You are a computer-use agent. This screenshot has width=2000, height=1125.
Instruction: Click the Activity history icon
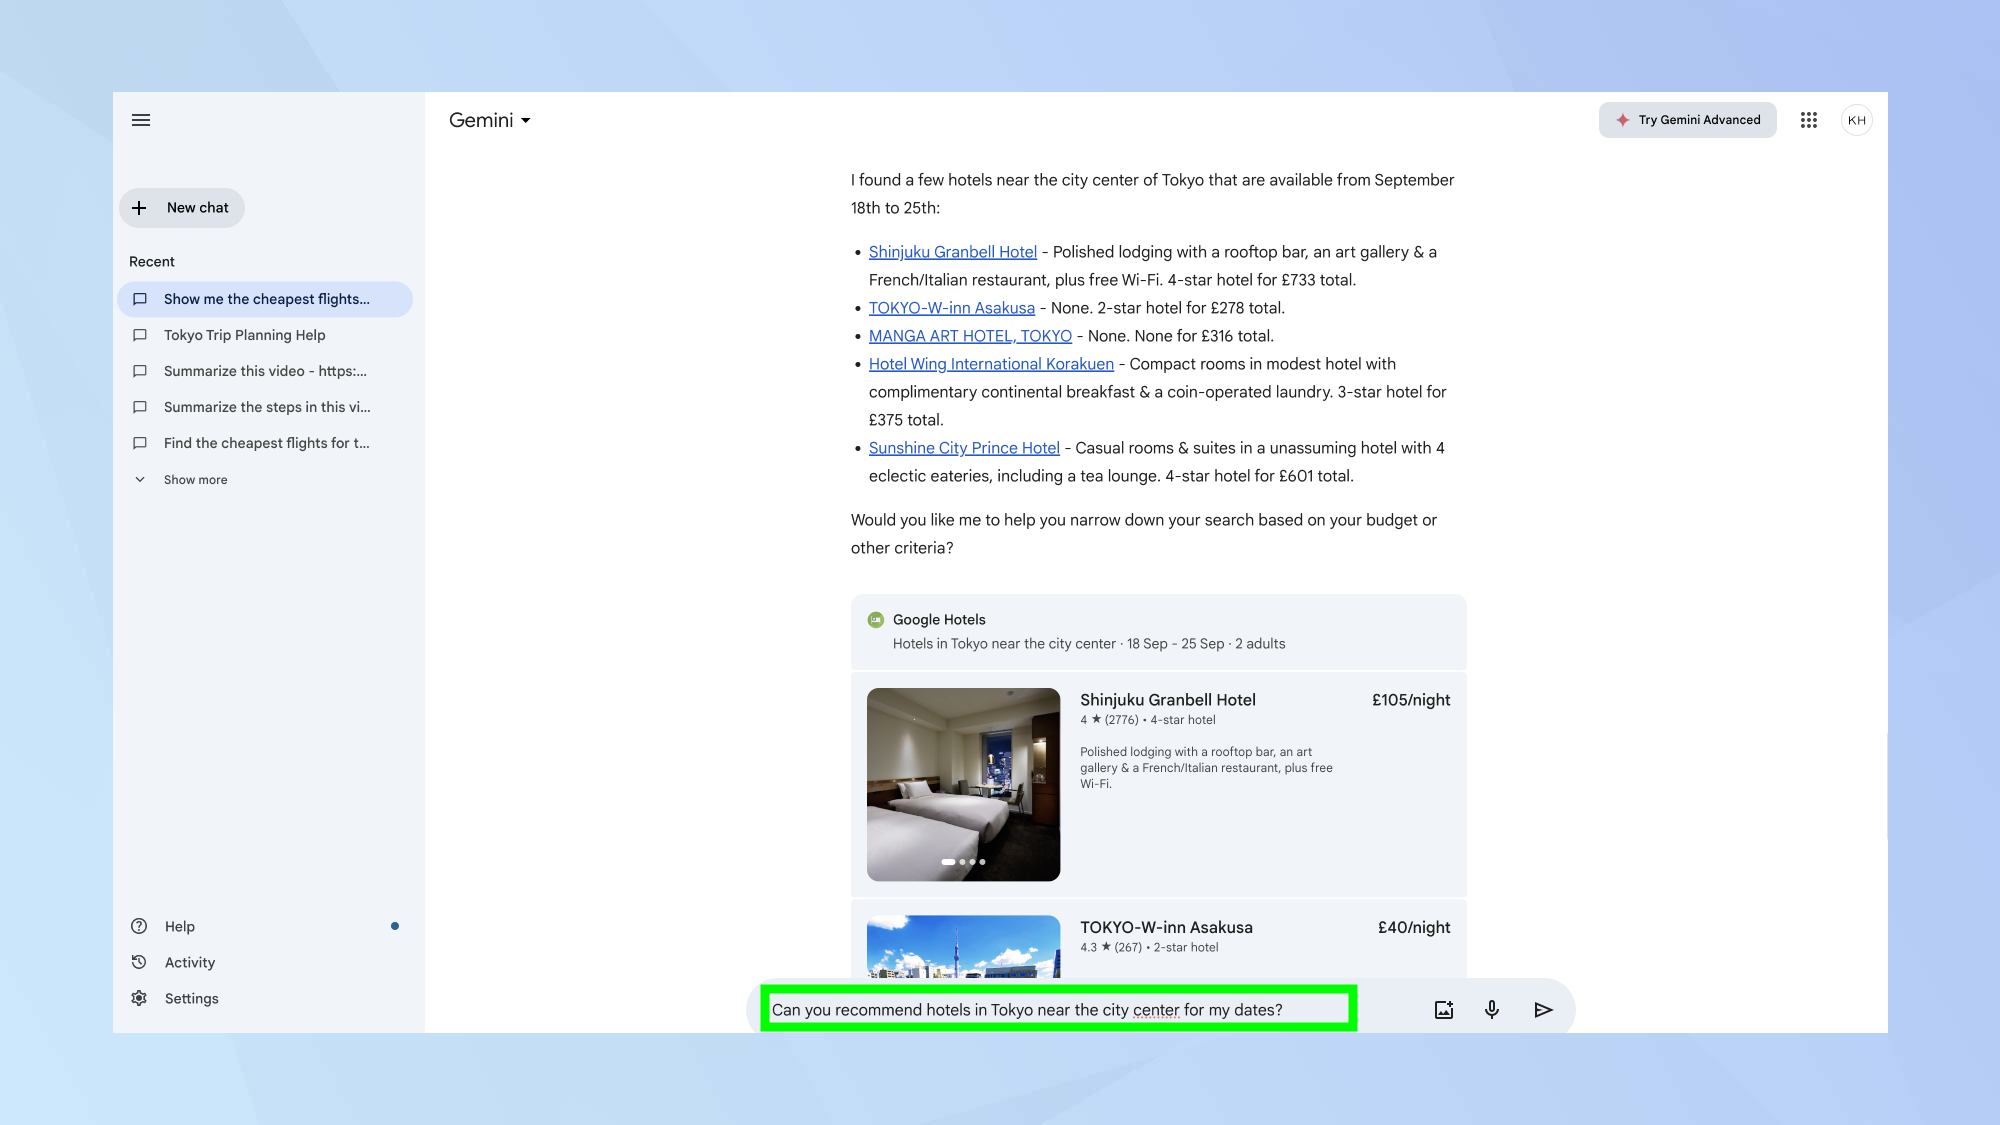click(x=139, y=962)
